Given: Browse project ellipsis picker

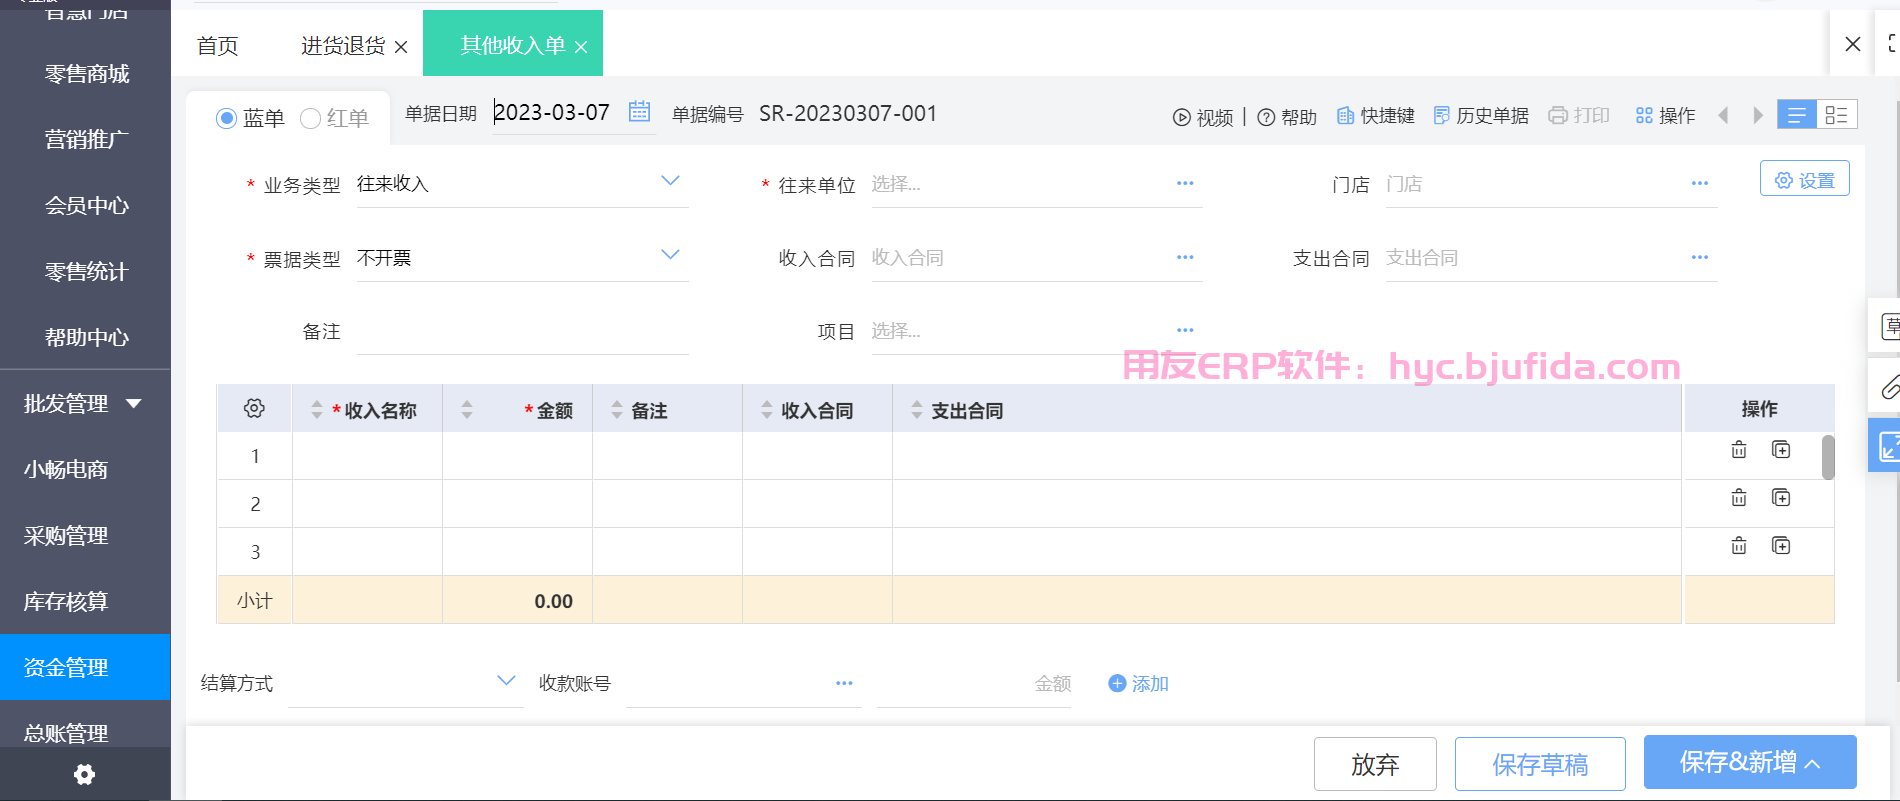Looking at the screenshot, I should point(1185,331).
